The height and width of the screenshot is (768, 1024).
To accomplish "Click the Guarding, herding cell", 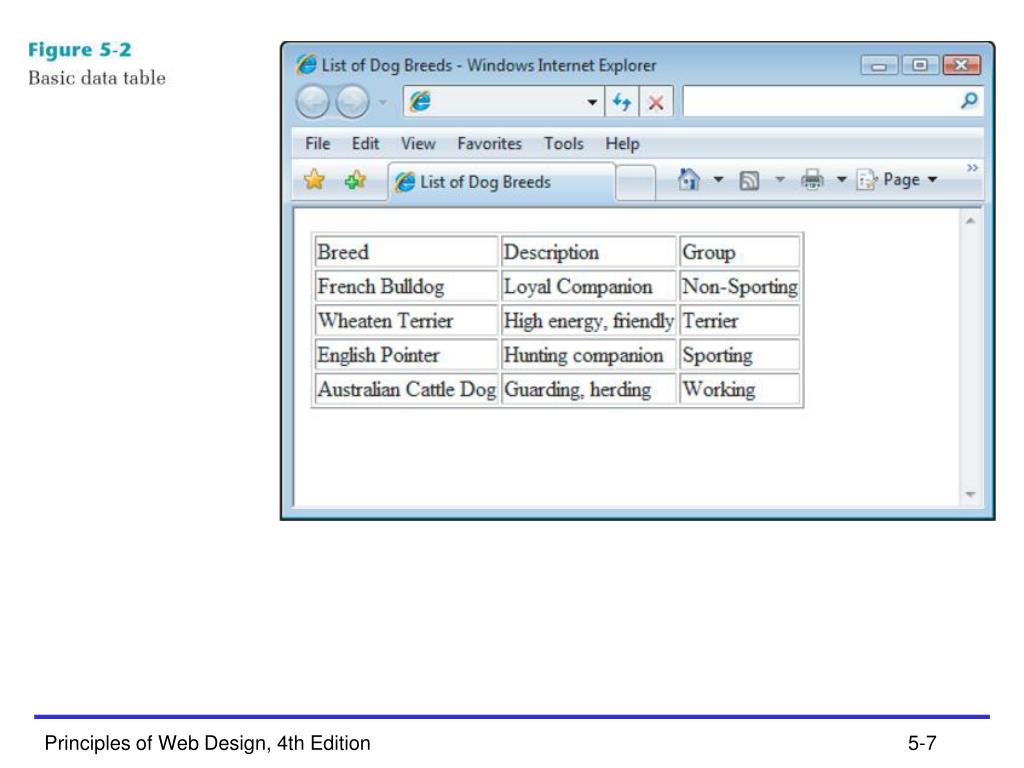I will click(588, 389).
